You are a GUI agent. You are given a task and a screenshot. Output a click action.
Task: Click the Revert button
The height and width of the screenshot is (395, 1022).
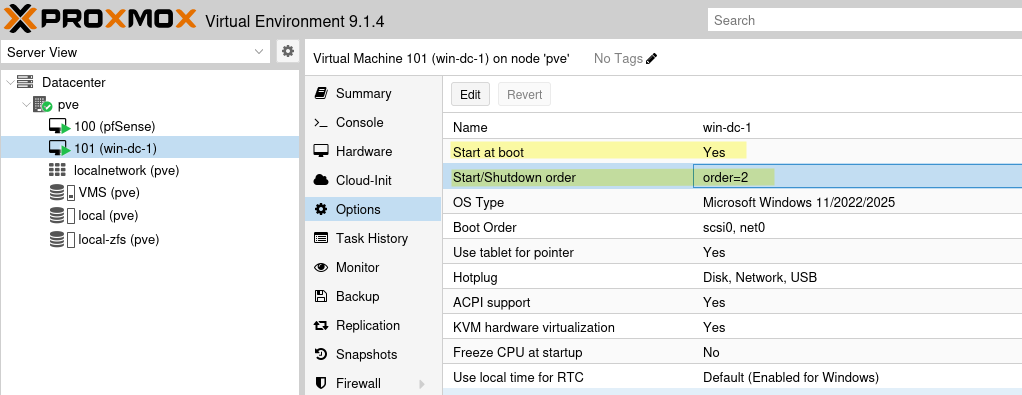(524, 95)
